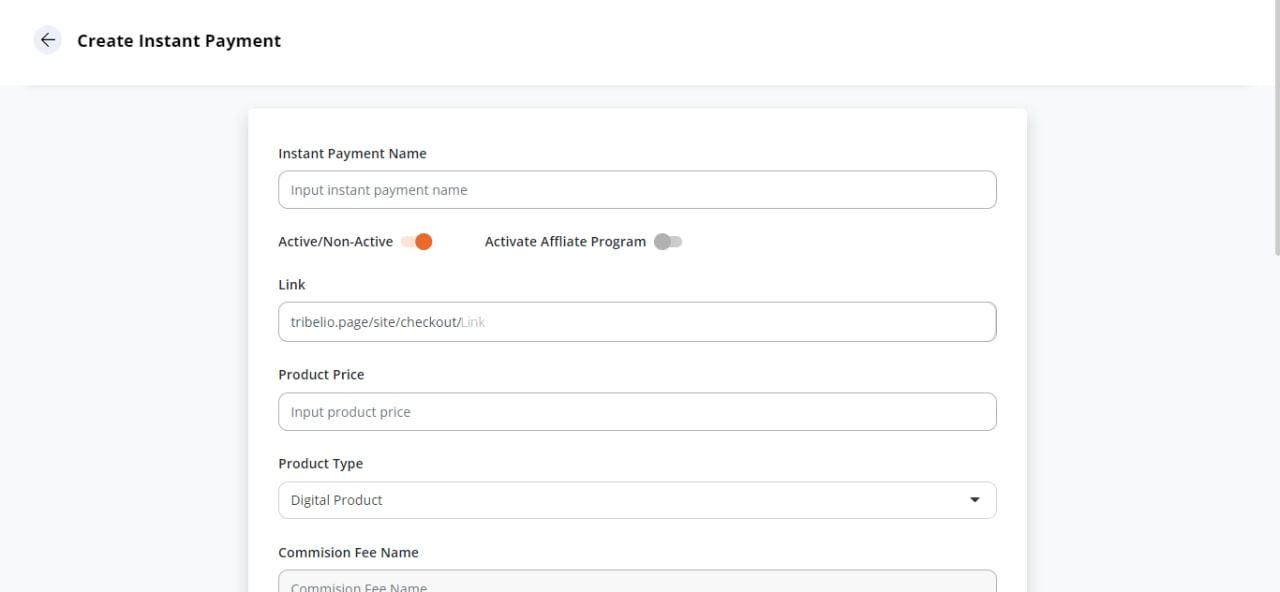Focus the Link input field
Viewport: 1280px width, 592px height.
637,322
